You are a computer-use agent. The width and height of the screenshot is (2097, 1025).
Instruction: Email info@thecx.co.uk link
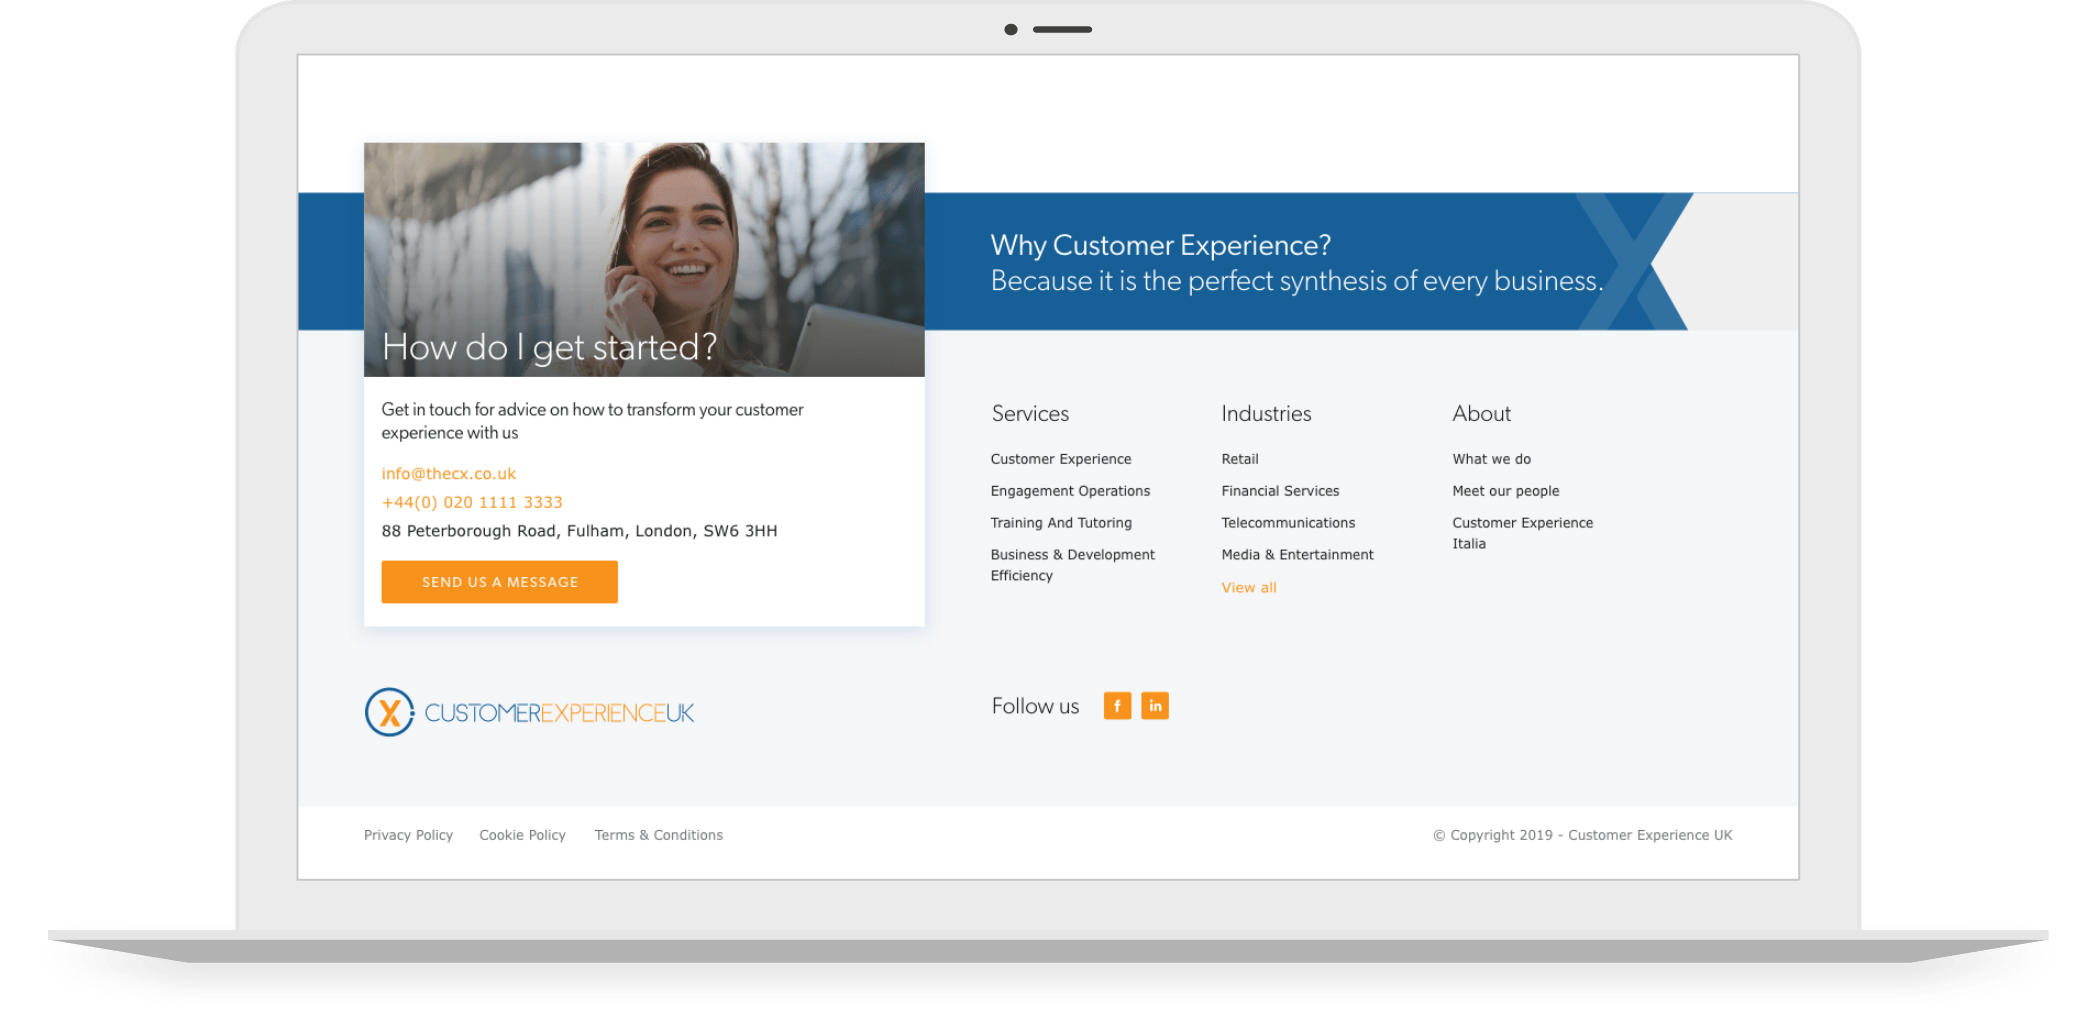click(449, 474)
